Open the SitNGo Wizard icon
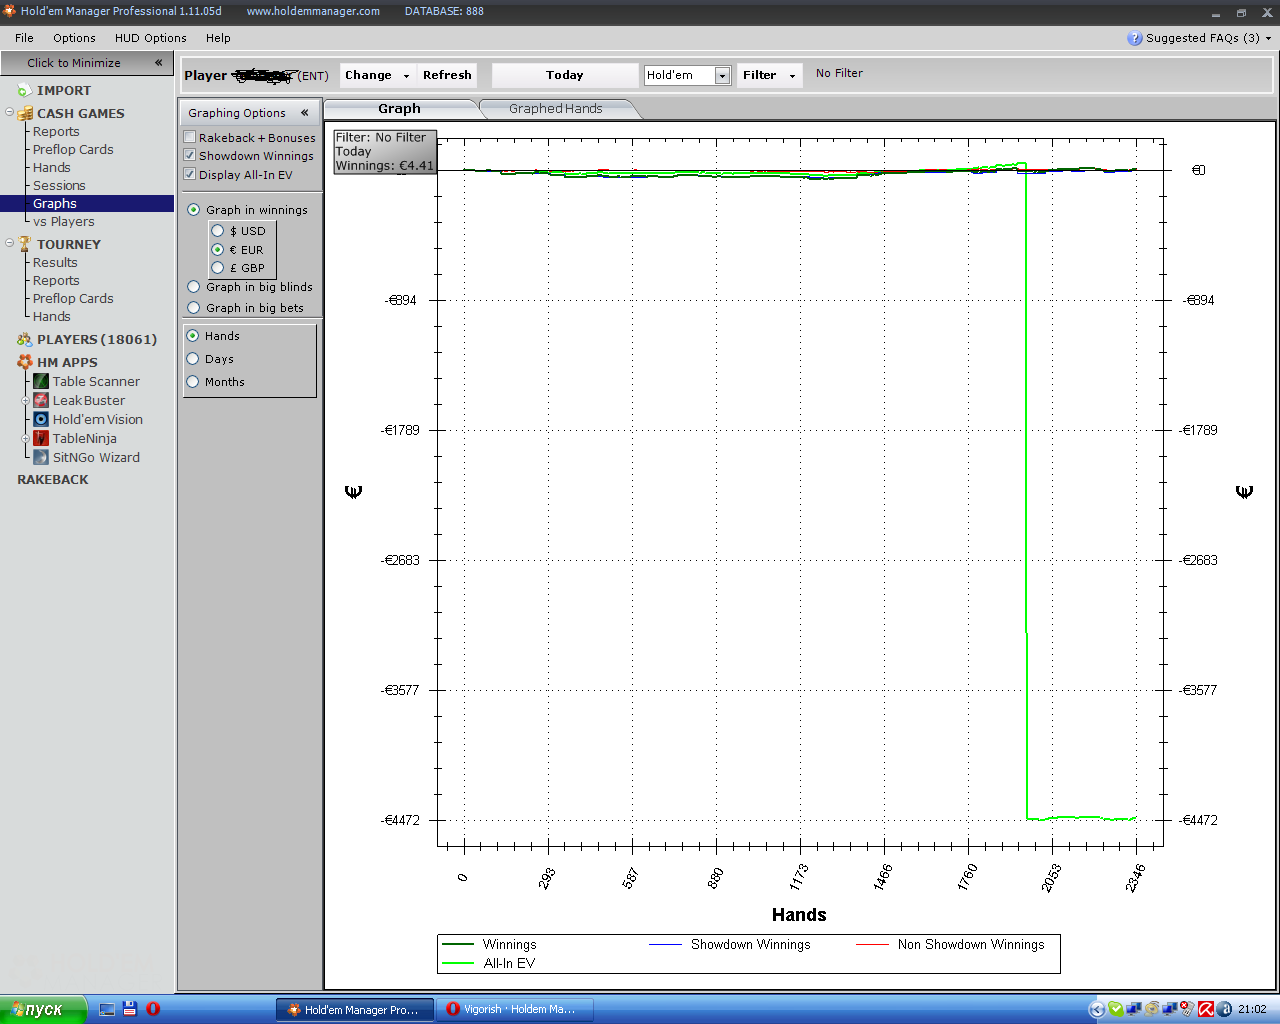Screen dimensions: 1280x1024 [x=41, y=457]
